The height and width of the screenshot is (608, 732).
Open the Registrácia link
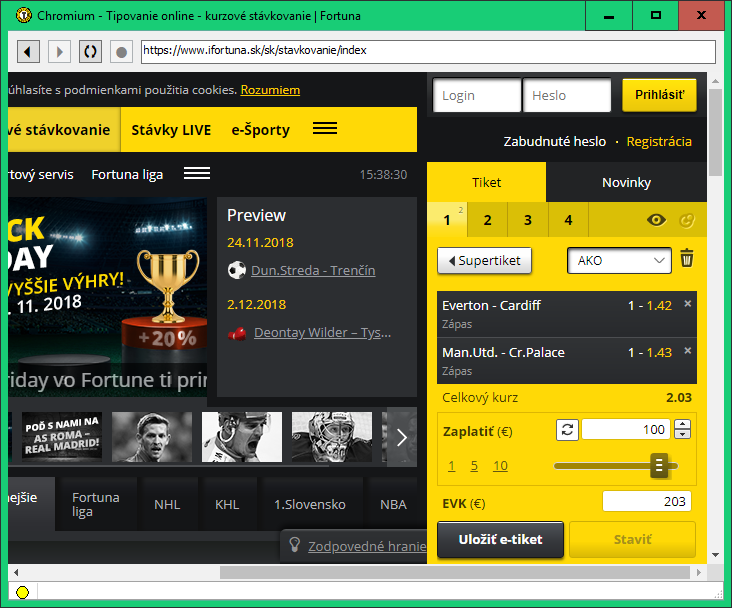659,141
